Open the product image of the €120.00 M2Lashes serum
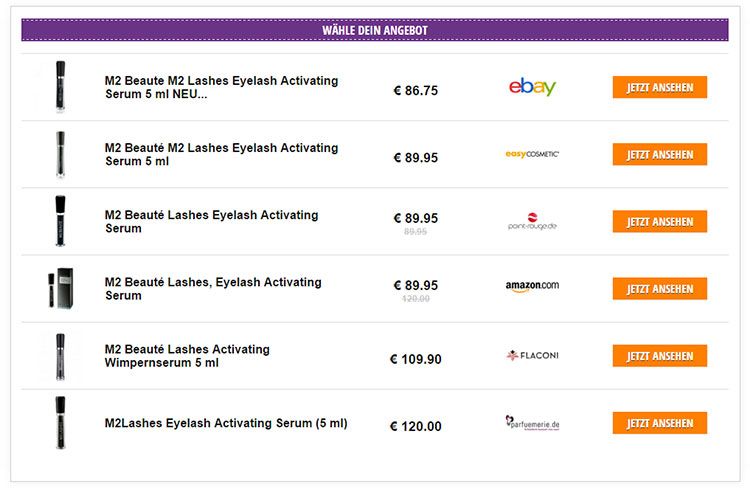 coord(60,423)
